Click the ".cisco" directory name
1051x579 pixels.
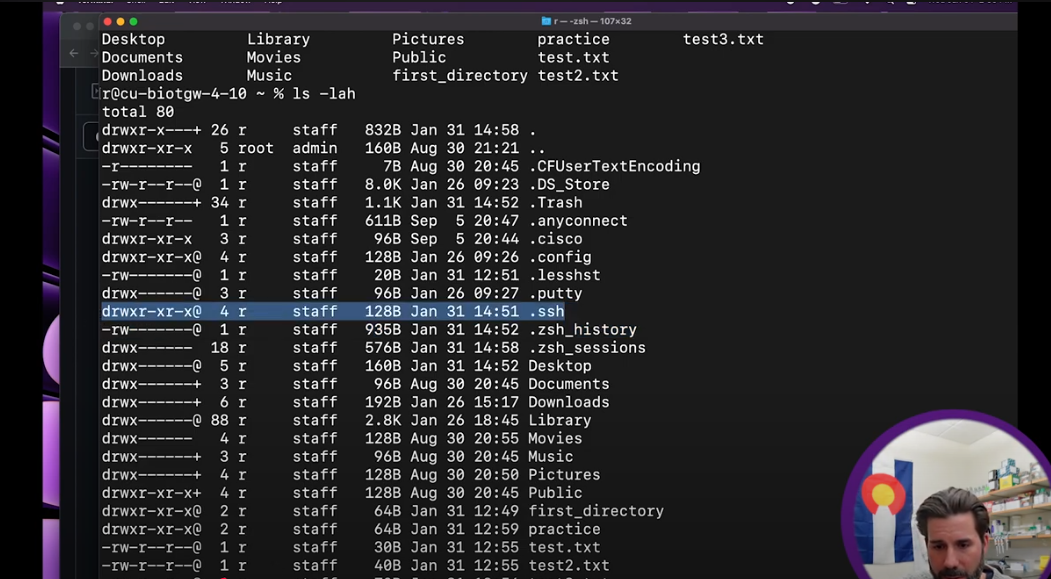(555, 239)
